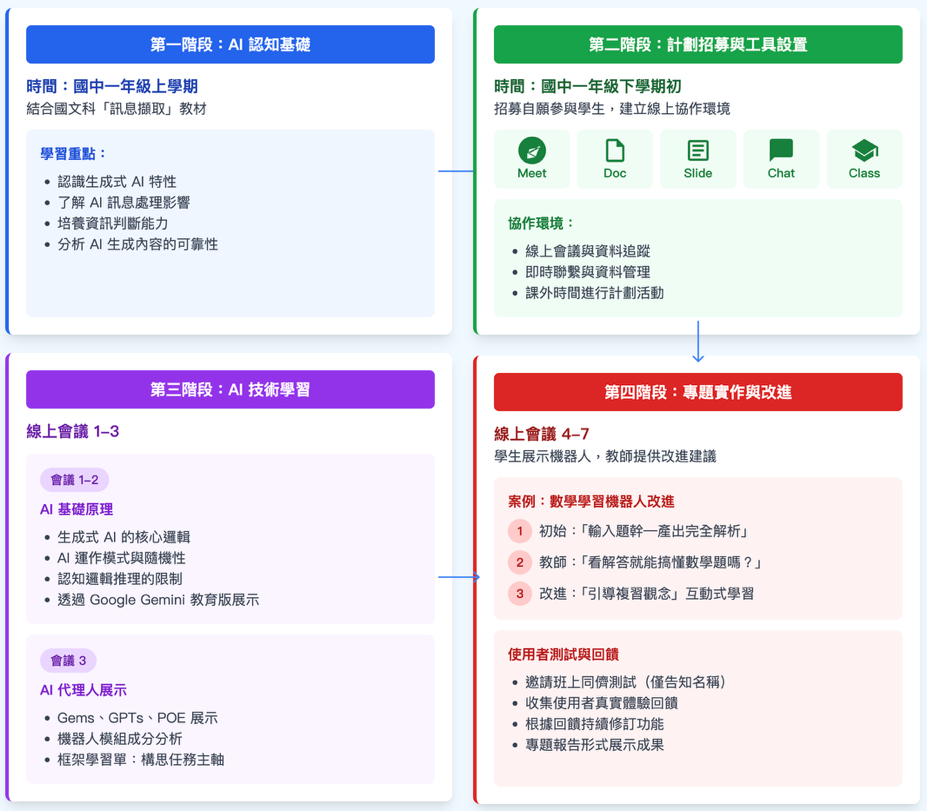
Task: Click the 會議 3 badge
Action: point(68,660)
